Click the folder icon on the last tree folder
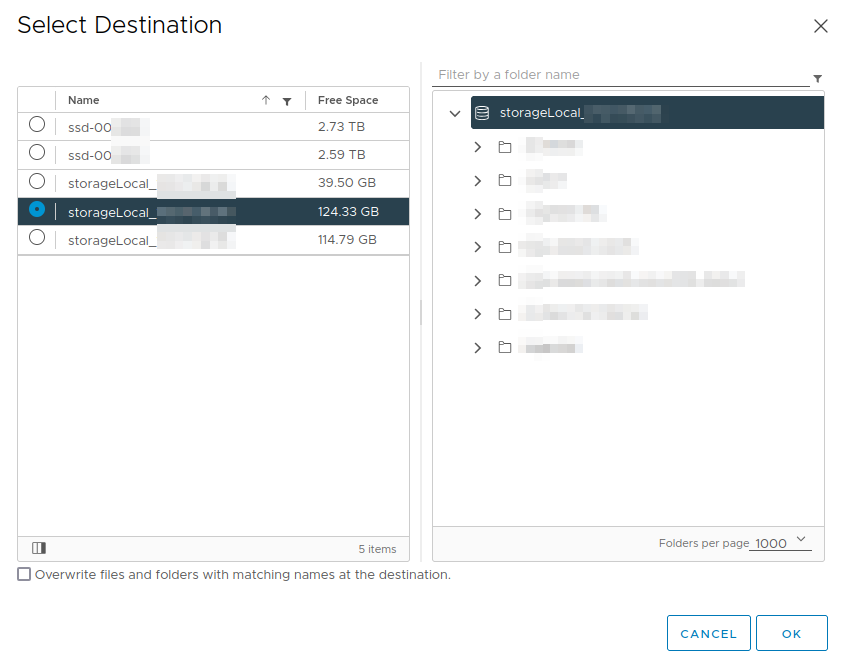 (x=505, y=346)
